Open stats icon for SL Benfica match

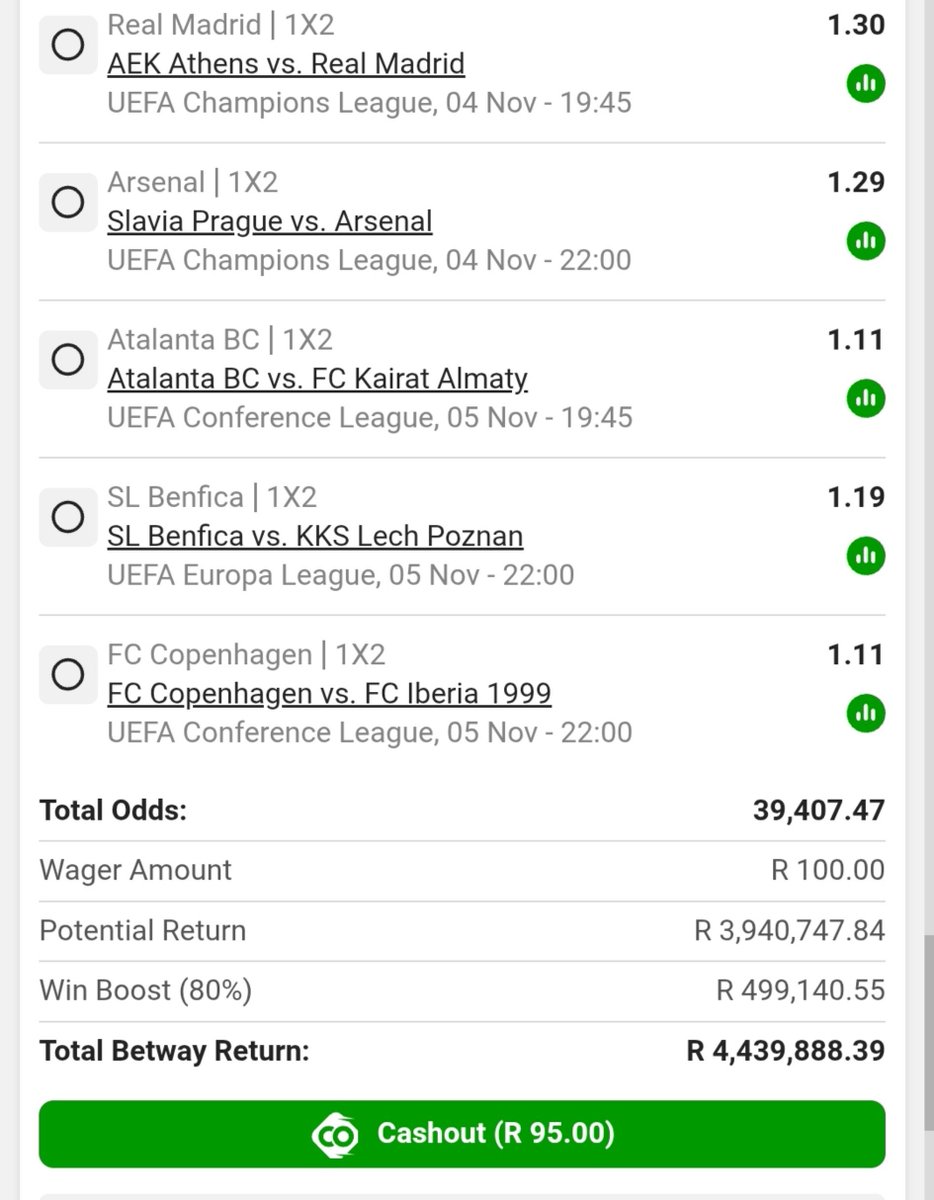point(865,556)
